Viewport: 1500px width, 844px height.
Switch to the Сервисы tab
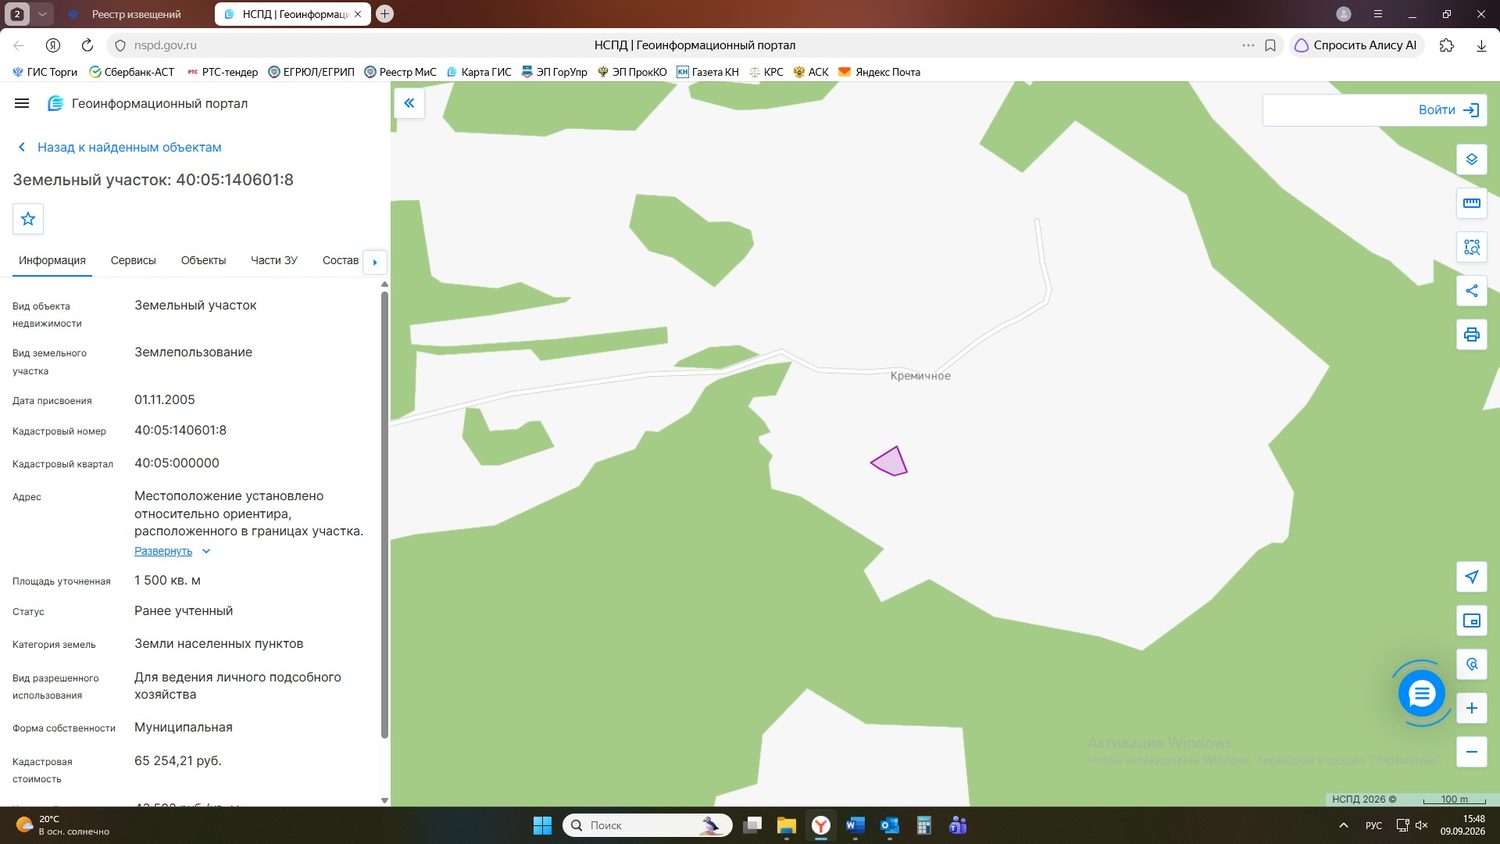(x=133, y=260)
